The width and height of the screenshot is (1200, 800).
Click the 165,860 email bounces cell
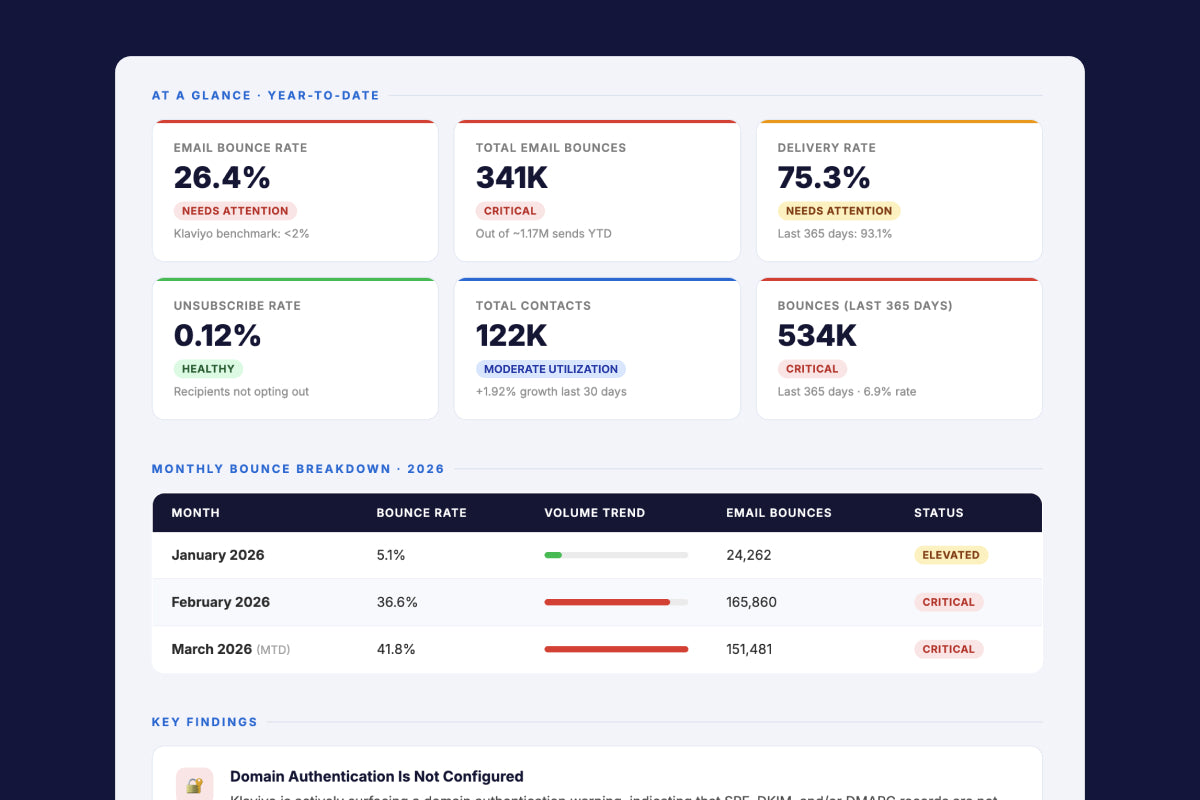click(x=752, y=602)
